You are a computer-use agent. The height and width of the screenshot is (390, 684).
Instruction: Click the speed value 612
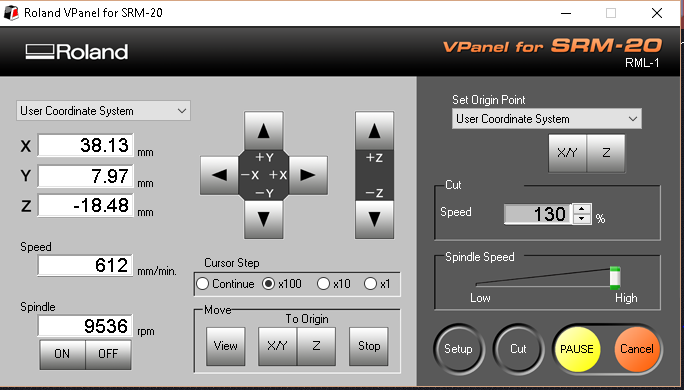86,266
